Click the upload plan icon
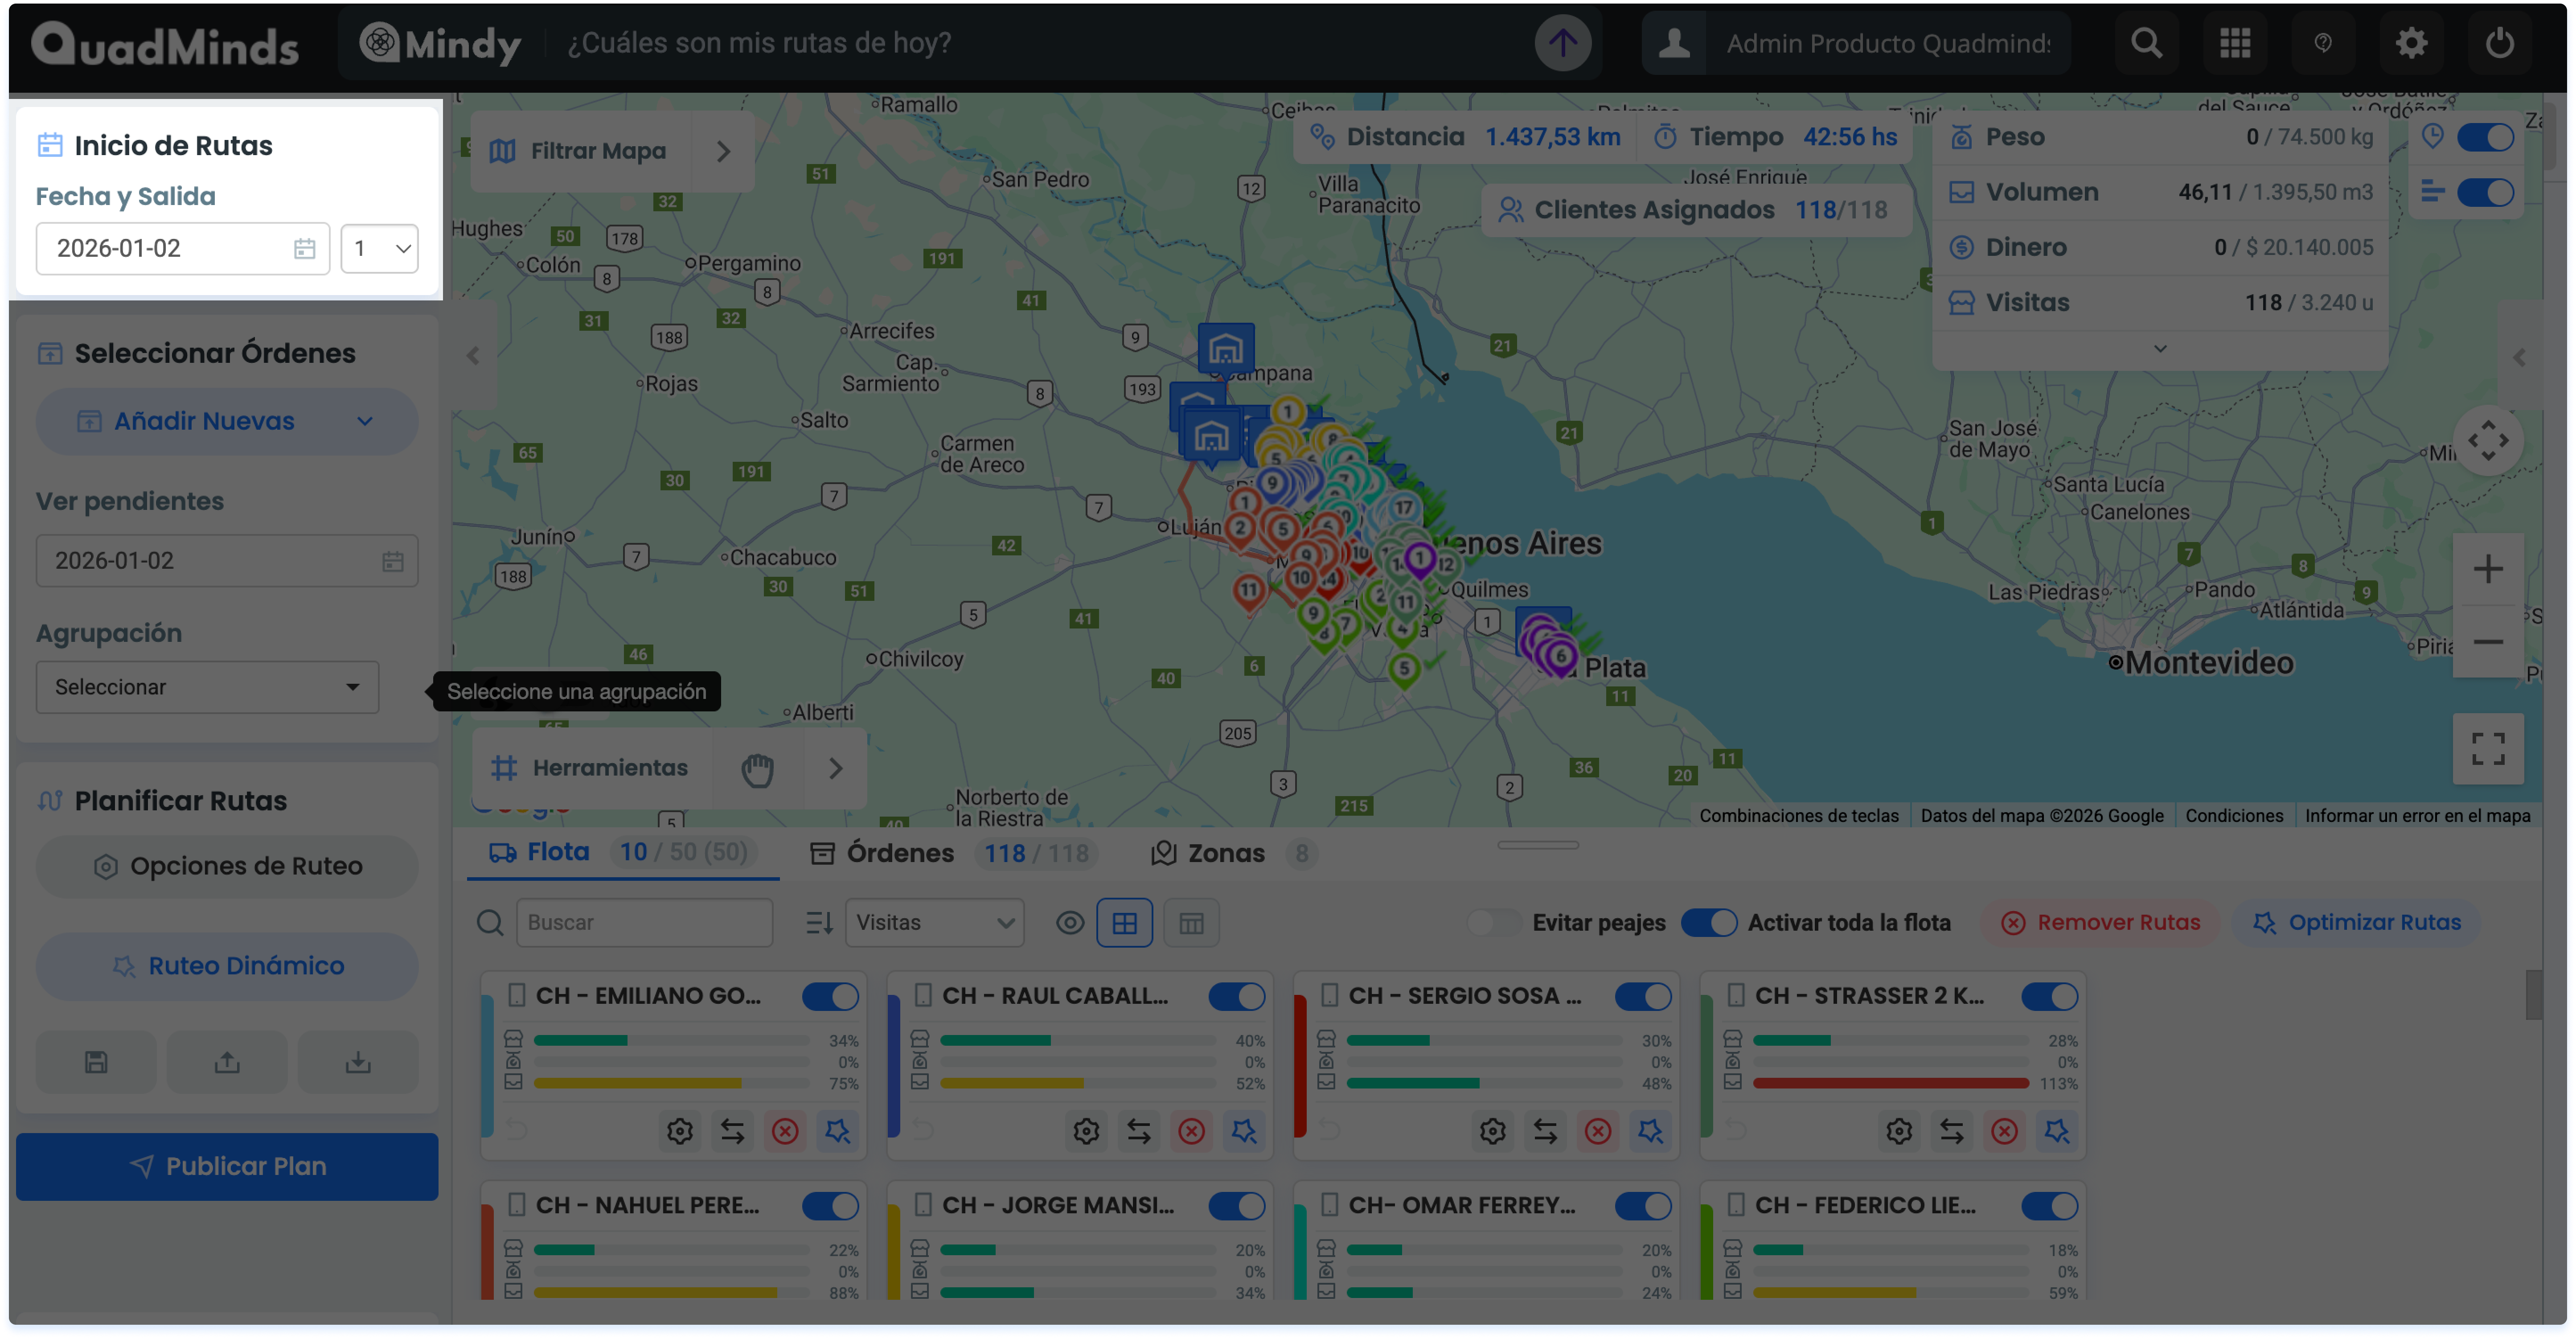The height and width of the screenshot is (1339, 2576). [227, 1062]
